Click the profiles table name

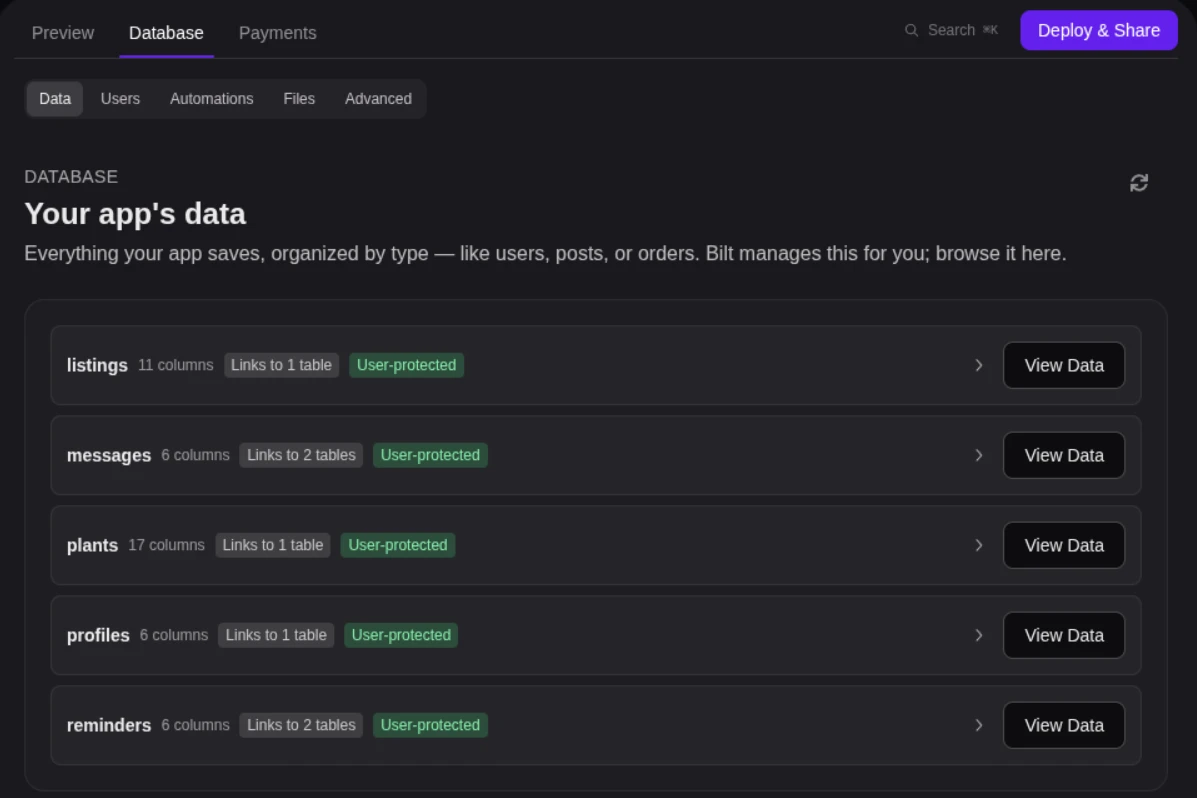[x=98, y=635]
